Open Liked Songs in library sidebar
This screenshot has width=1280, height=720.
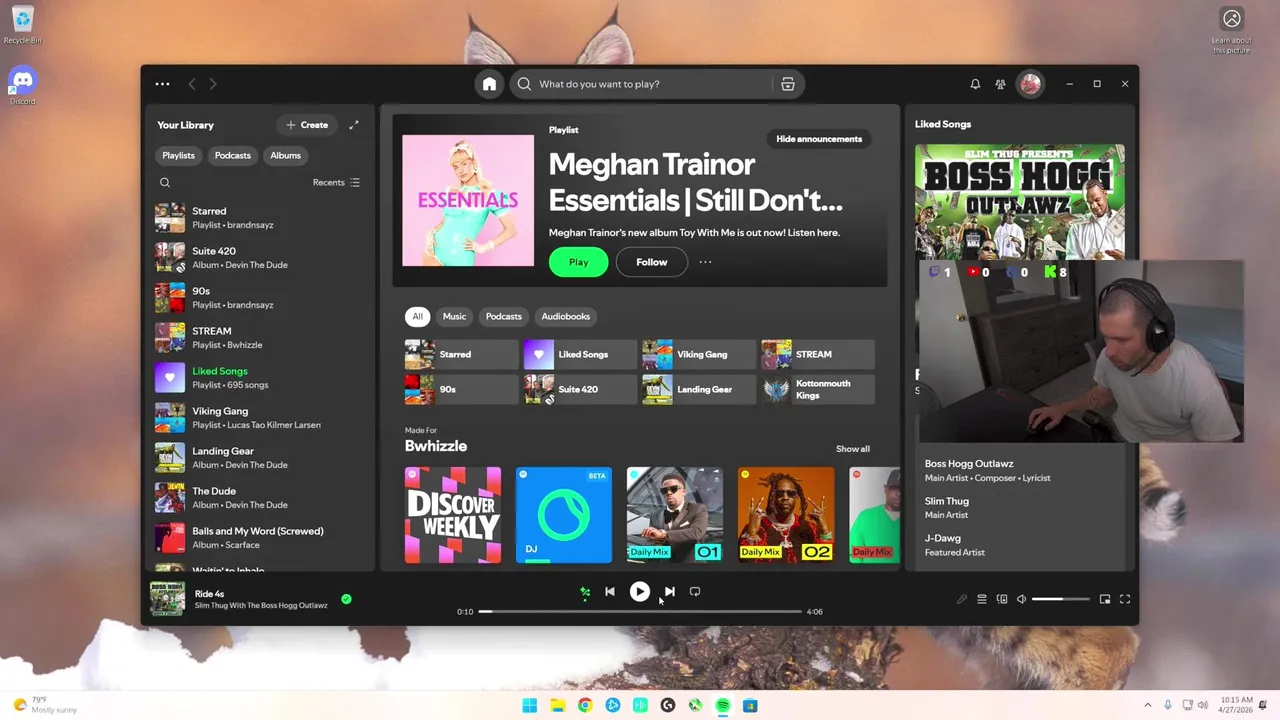(260, 377)
